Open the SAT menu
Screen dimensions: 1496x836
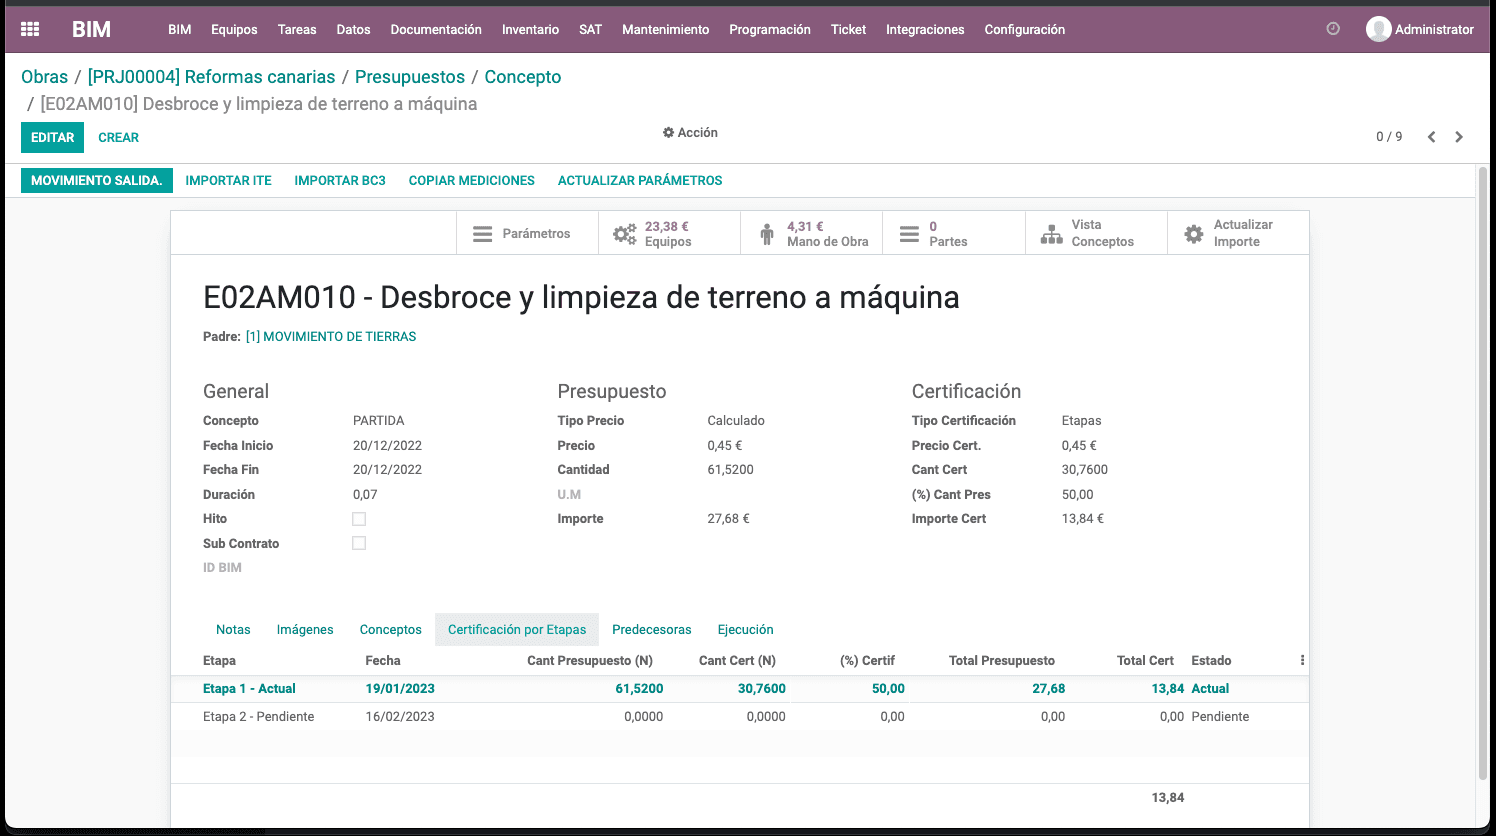tap(591, 29)
